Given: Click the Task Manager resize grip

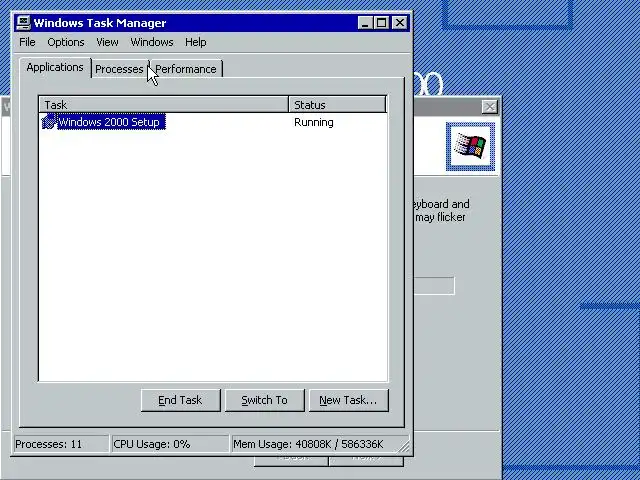Looking at the screenshot, I should click(x=404, y=447).
